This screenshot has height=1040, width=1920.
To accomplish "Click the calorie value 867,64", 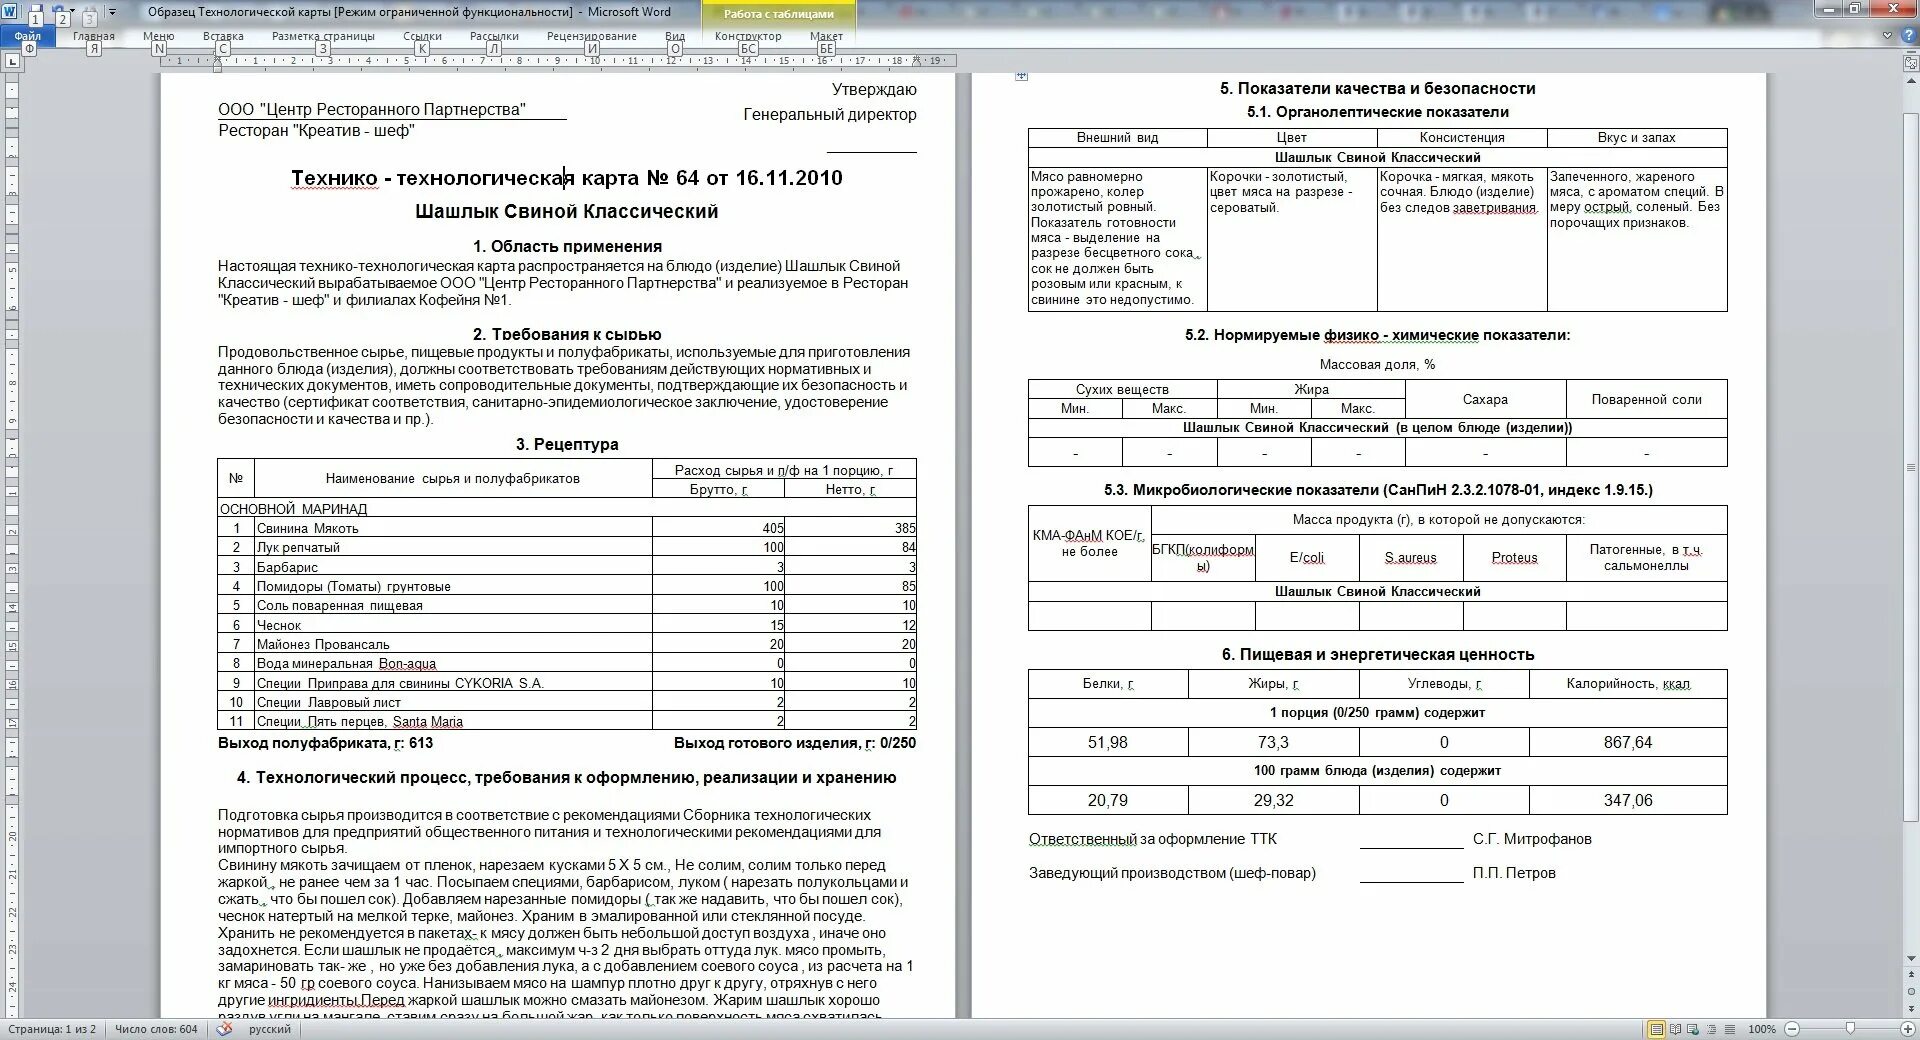I will click(x=1628, y=742).
